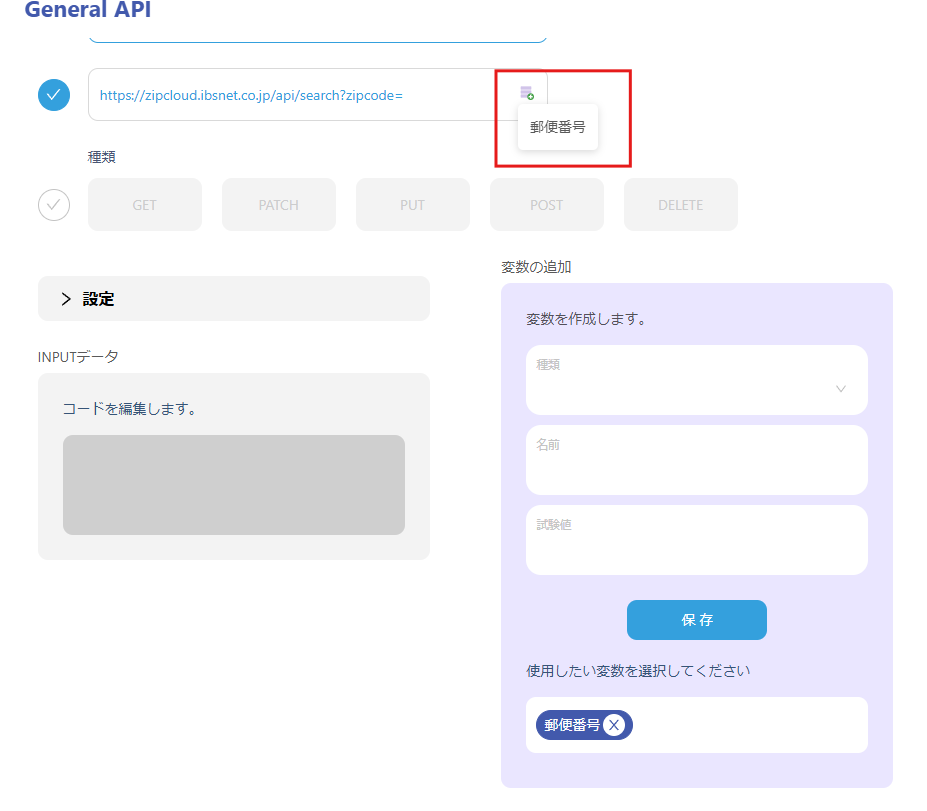Click the 変数を作成します。 text
The height and width of the screenshot is (811, 927).
tap(586, 319)
